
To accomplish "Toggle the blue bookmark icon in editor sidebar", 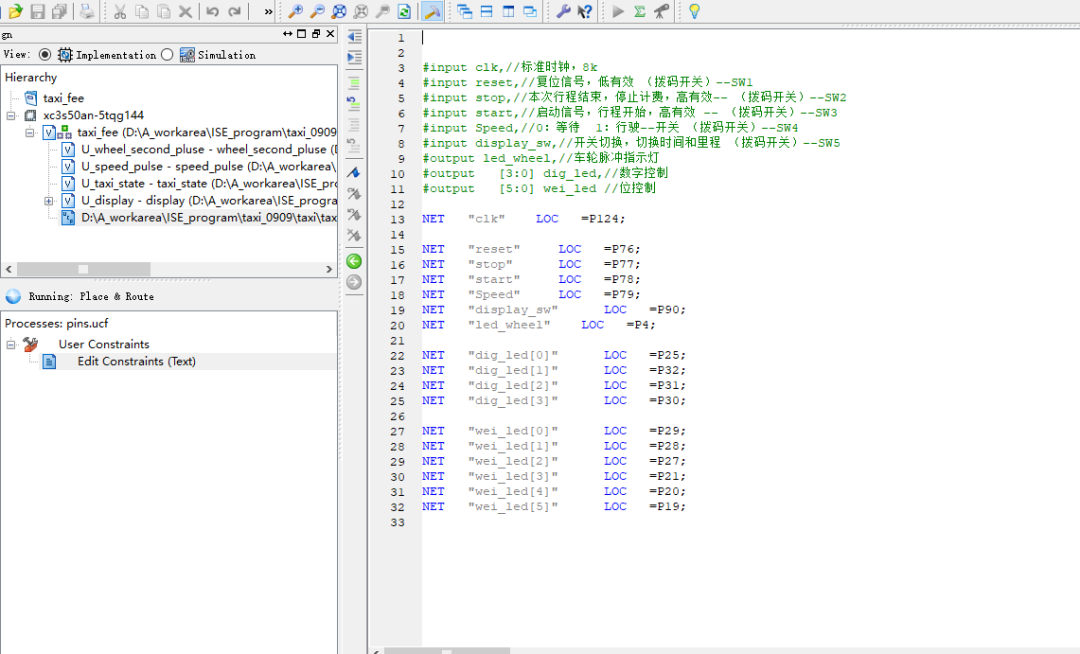I will click(x=354, y=173).
